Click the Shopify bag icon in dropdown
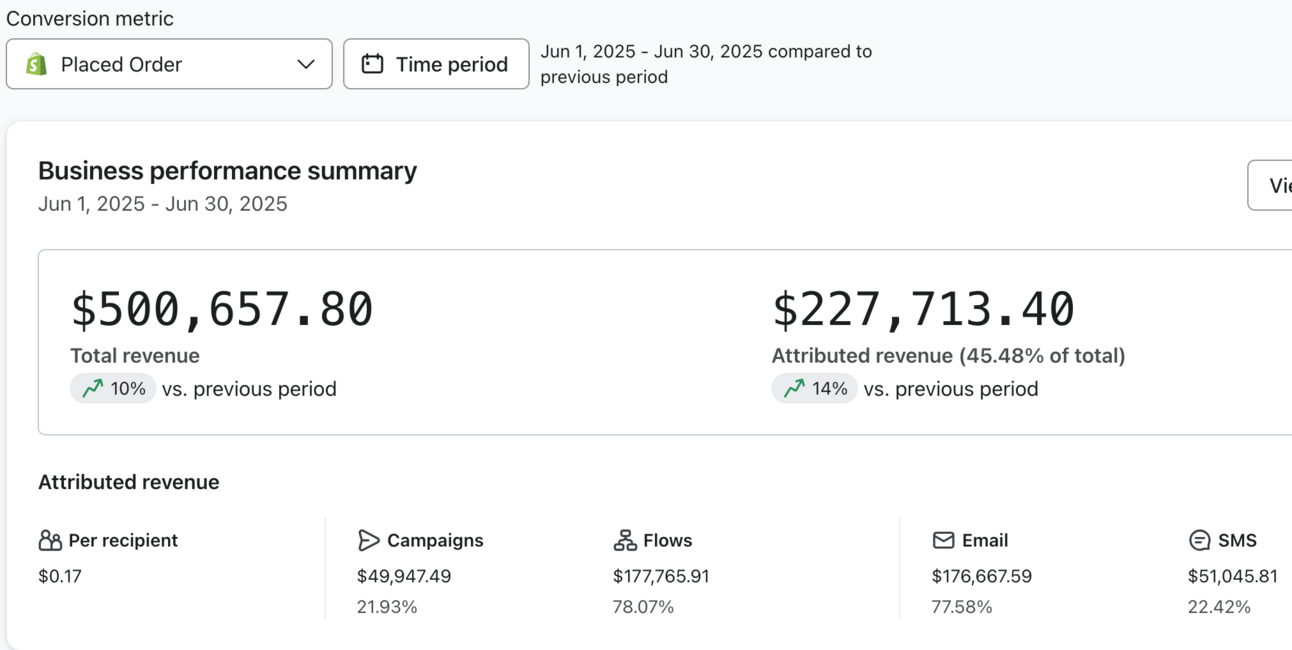The height and width of the screenshot is (650, 1292). pyautogui.click(x=37, y=64)
